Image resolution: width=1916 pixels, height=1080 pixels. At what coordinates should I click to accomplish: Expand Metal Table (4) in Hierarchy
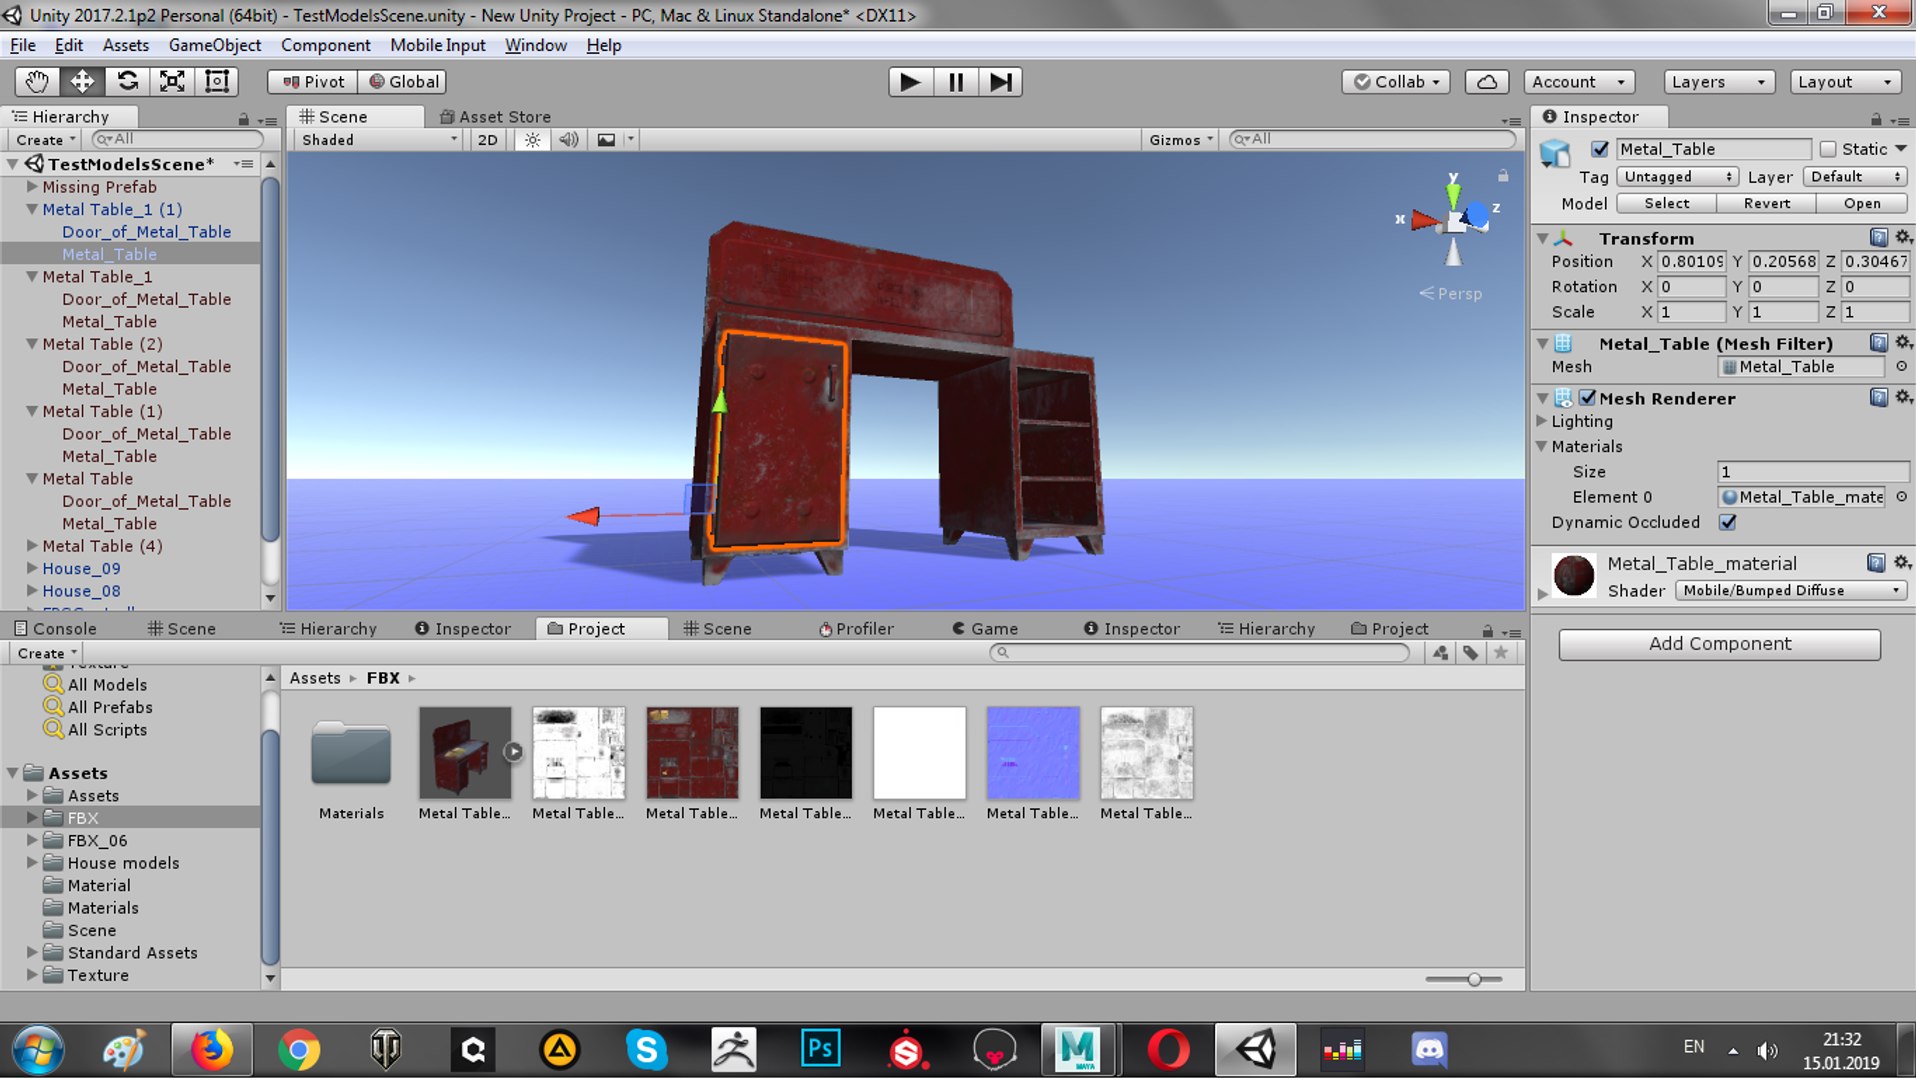[32, 546]
